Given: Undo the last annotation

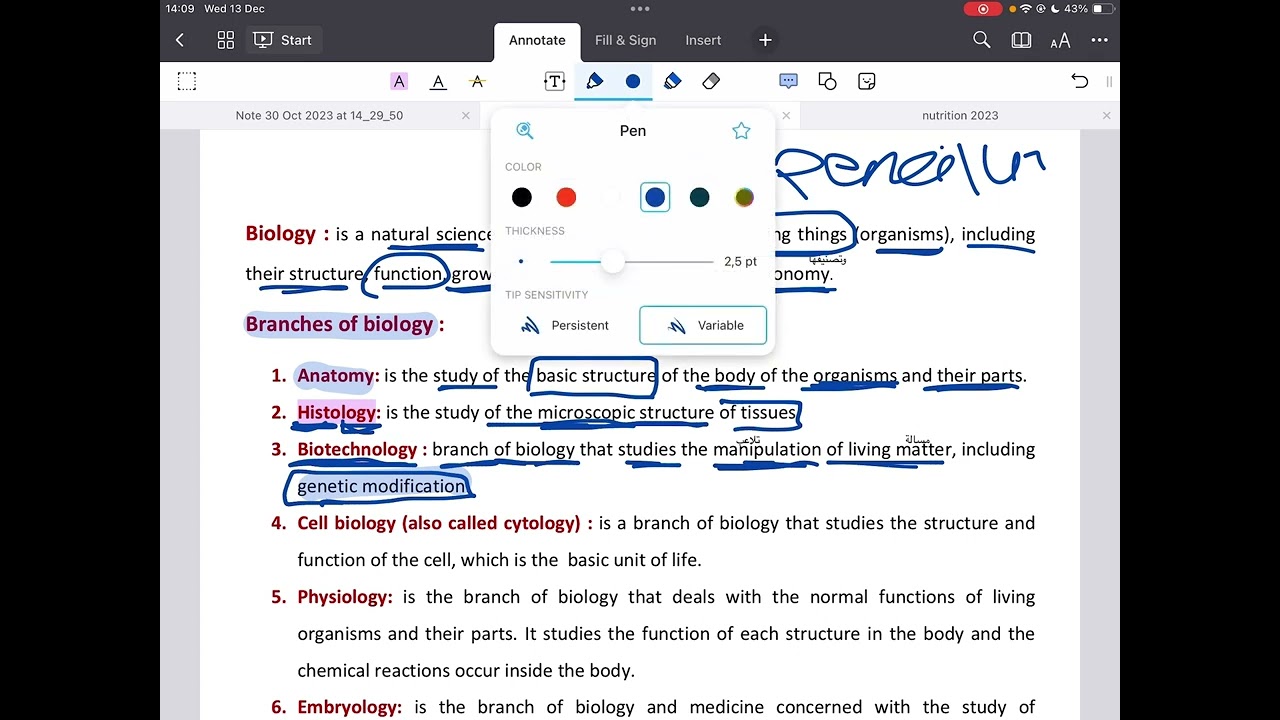Looking at the screenshot, I should 1079,81.
